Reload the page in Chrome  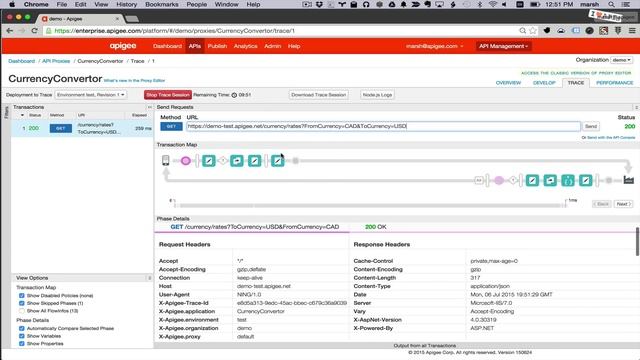[x=34, y=31]
